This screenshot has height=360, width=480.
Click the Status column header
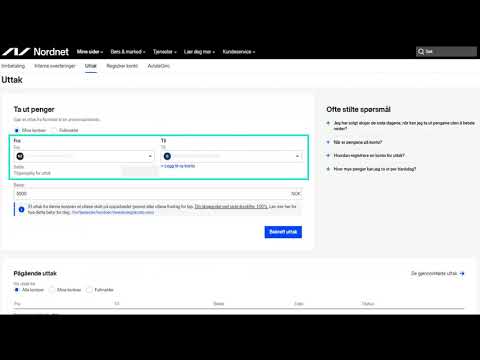[x=368, y=304]
